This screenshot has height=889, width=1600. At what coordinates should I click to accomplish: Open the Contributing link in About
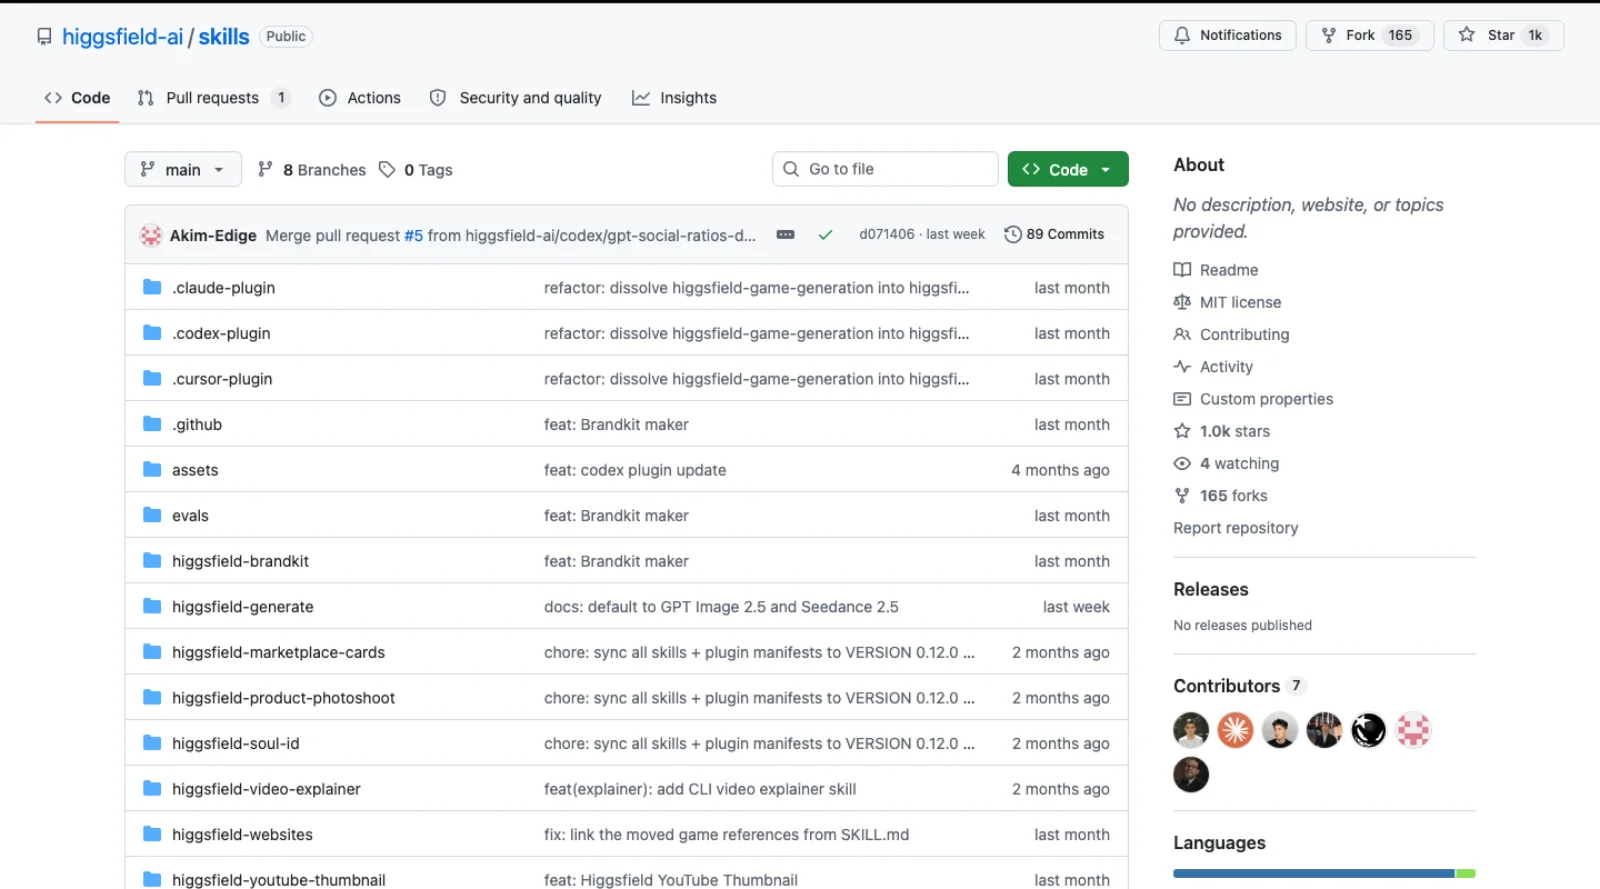(1245, 334)
